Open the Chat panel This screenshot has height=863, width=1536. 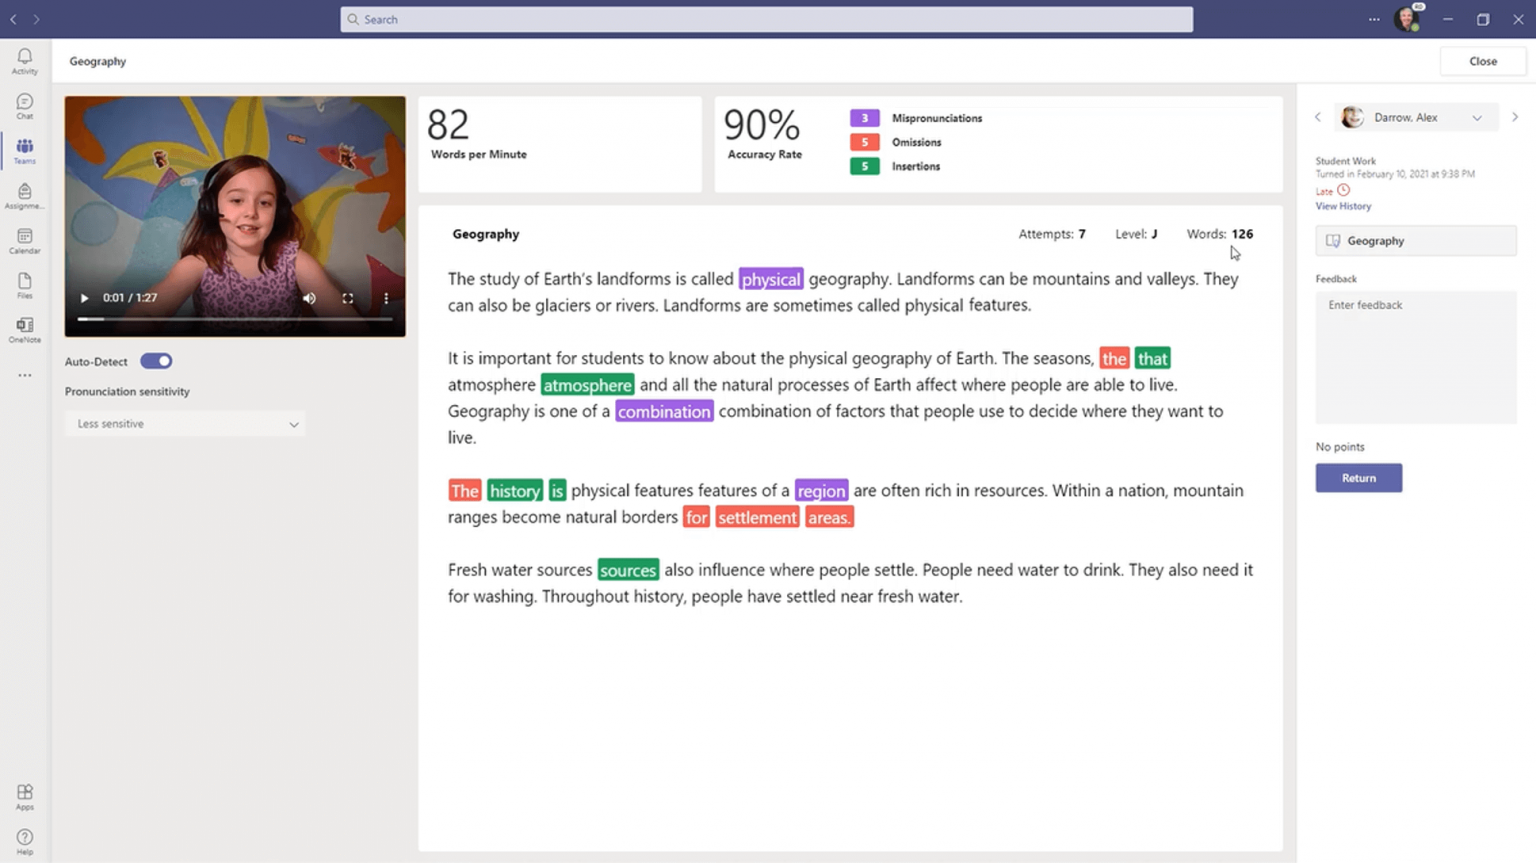[24, 105]
